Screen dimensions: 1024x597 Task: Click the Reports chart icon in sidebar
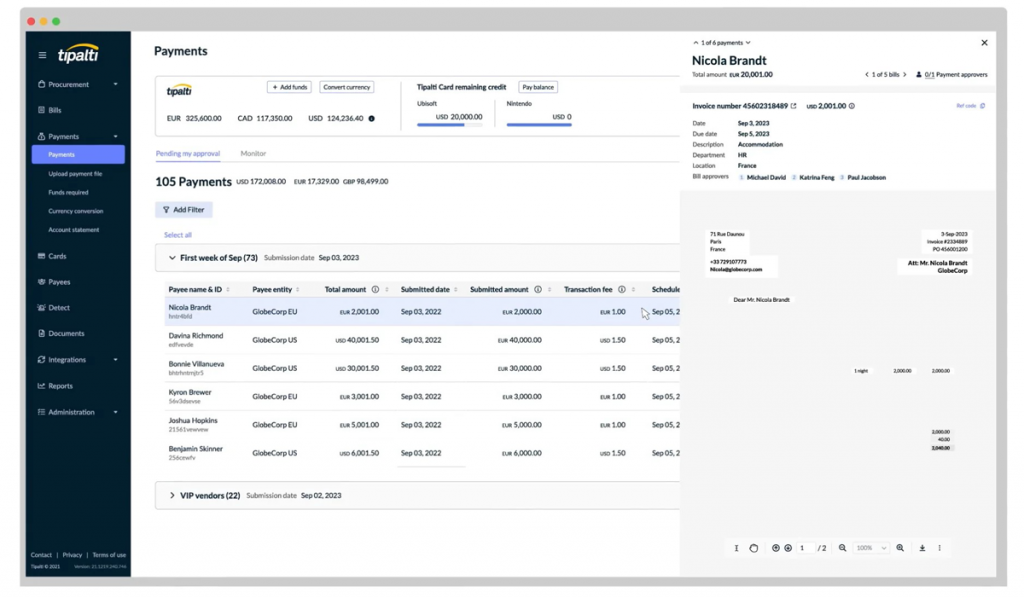click(41, 386)
